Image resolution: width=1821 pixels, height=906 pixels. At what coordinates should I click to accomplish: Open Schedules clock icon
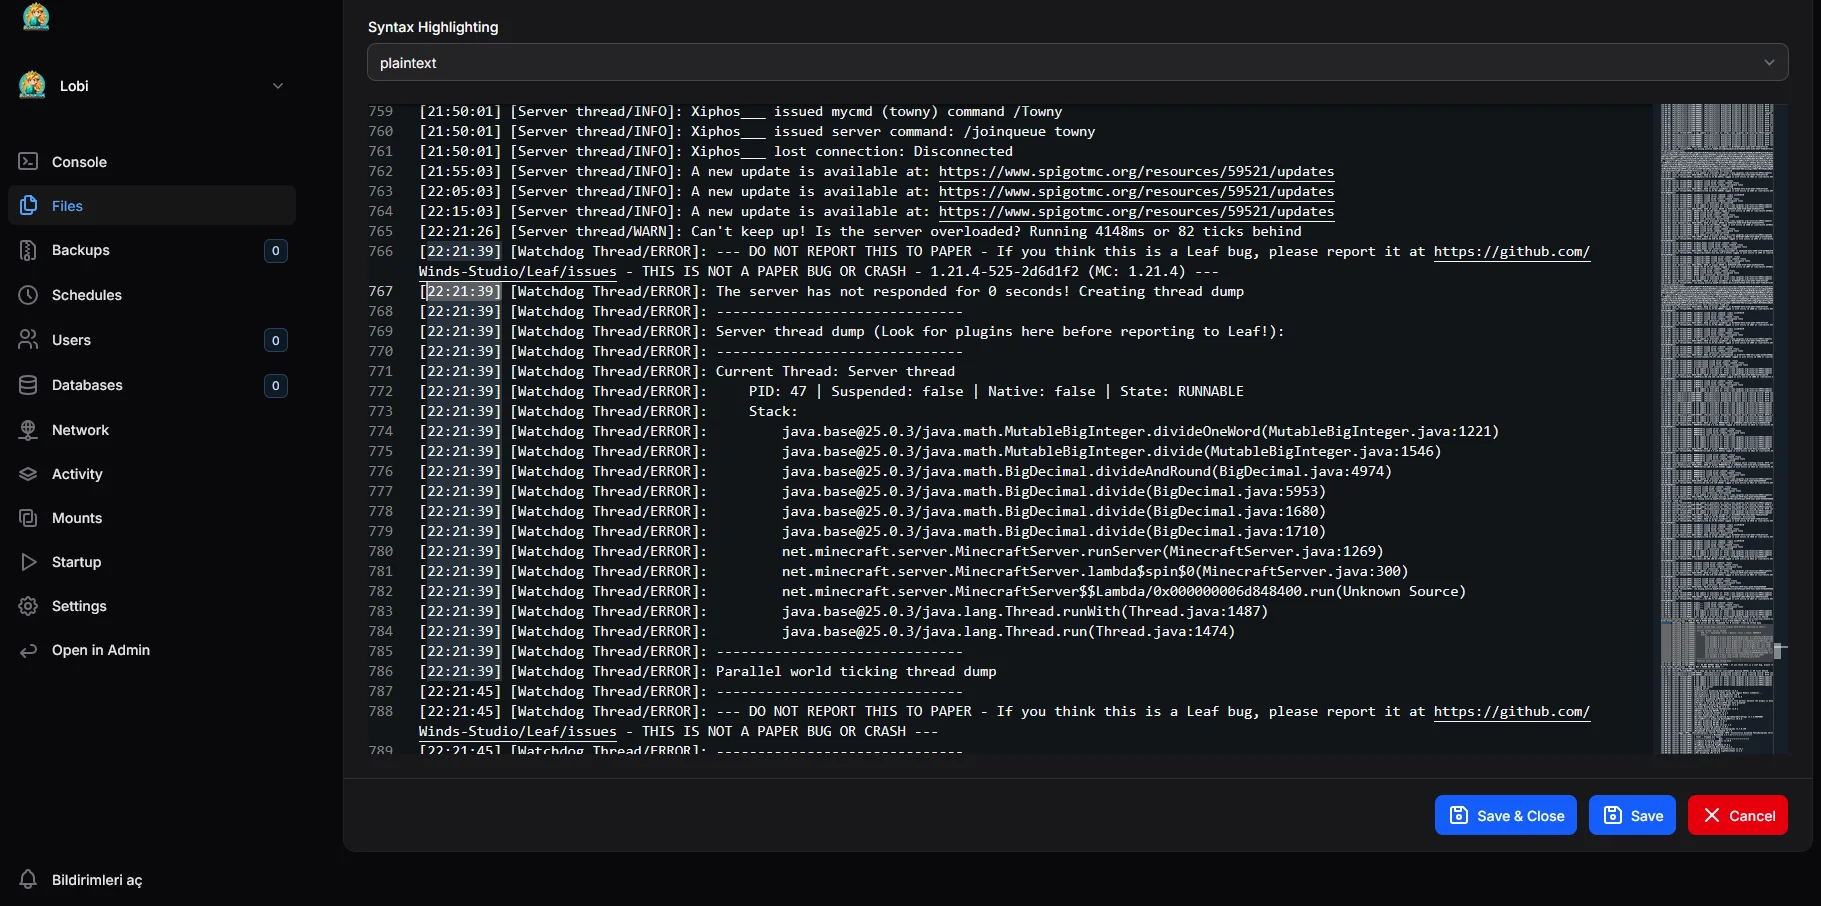[x=28, y=295]
